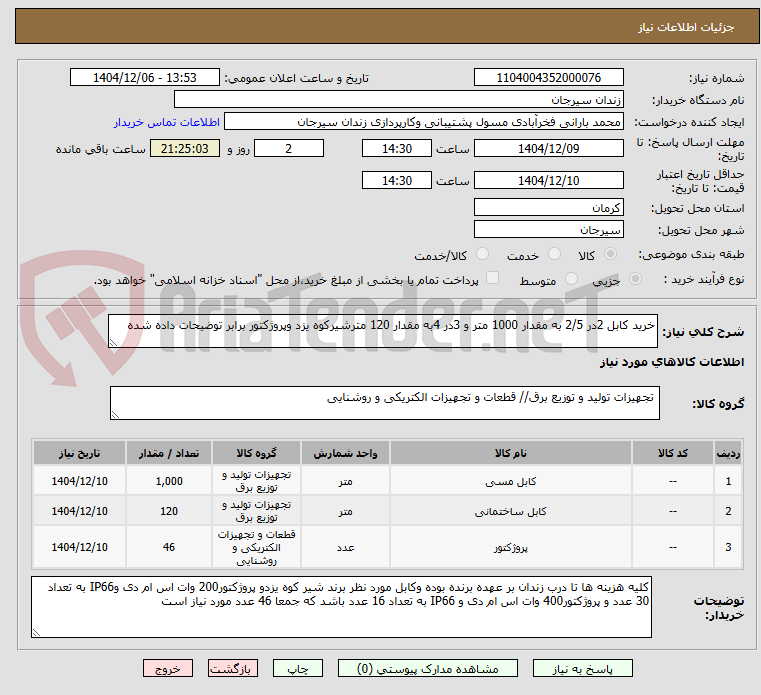Image resolution: width=761 pixels, height=695 pixels.
Task: Click the تعداد / مقدار column header
Action: [169, 453]
